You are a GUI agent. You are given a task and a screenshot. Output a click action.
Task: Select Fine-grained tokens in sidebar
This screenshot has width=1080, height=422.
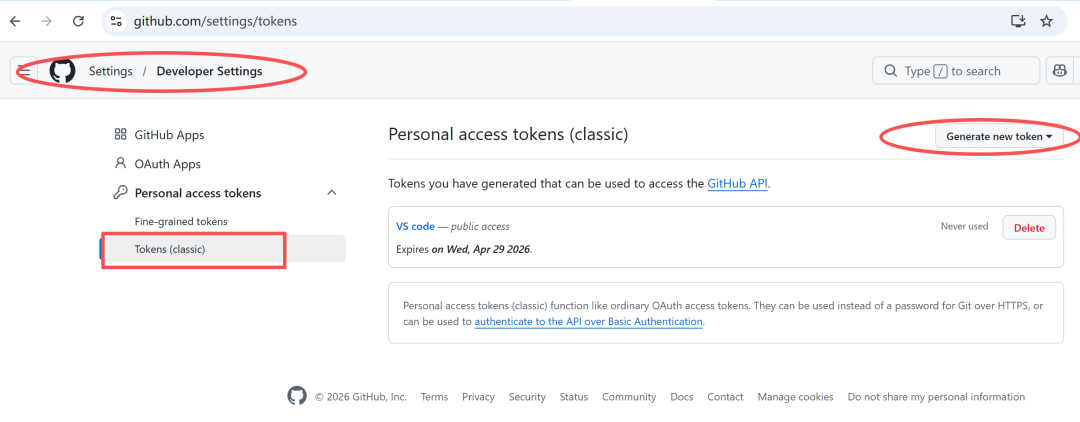(x=181, y=221)
